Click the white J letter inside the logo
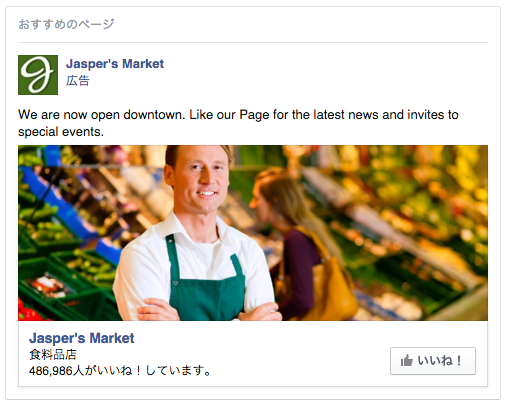Image resolution: width=506 pixels, height=407 pixels. tap(37, 75)
